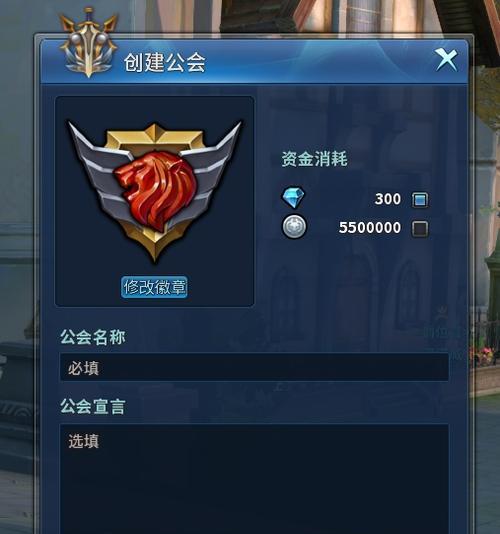Select the red lion guild badge
Viewport: 500px width, 534px height.
tap(155, 192)
